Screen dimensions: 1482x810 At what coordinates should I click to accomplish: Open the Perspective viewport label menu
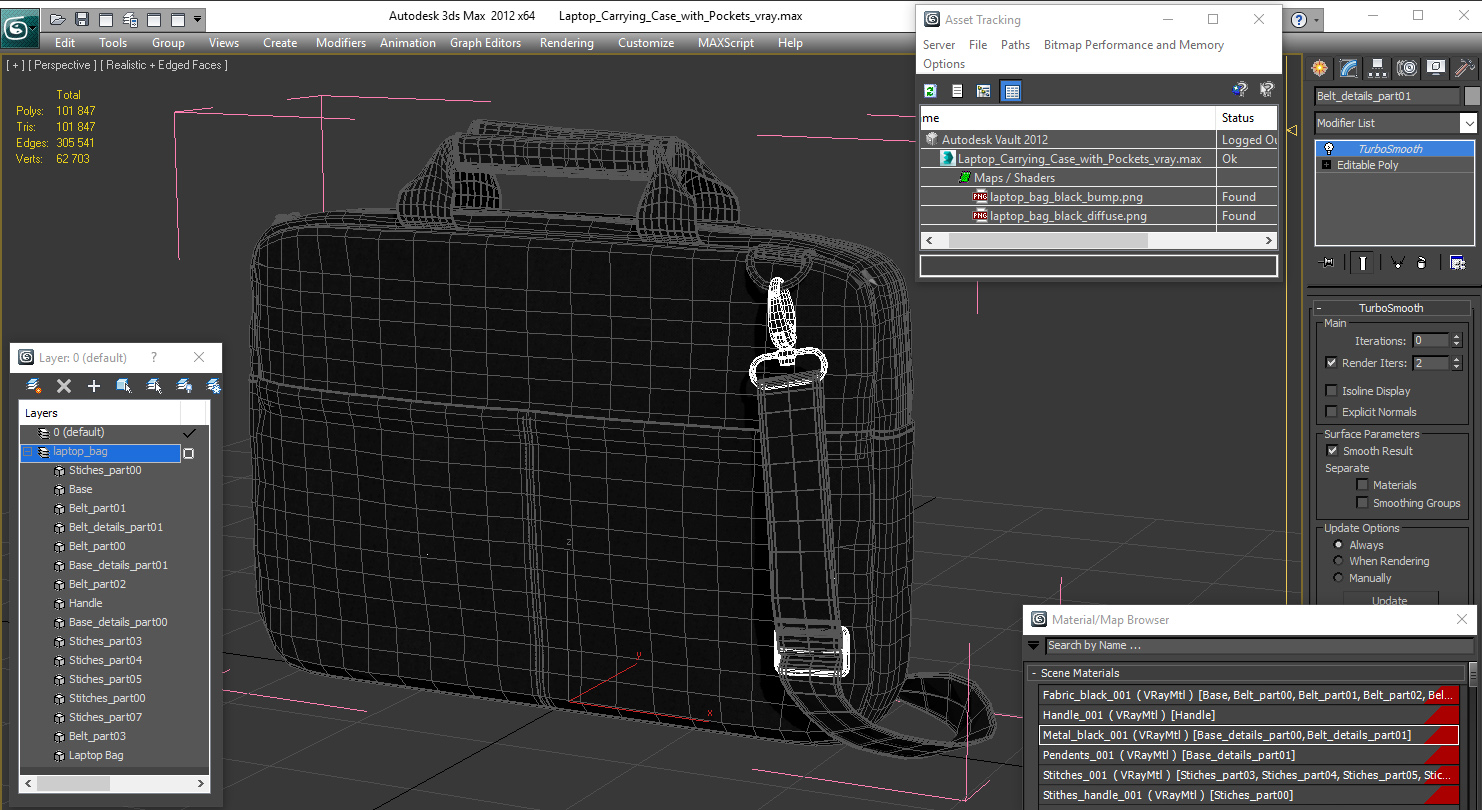click(x=63, y=65)
